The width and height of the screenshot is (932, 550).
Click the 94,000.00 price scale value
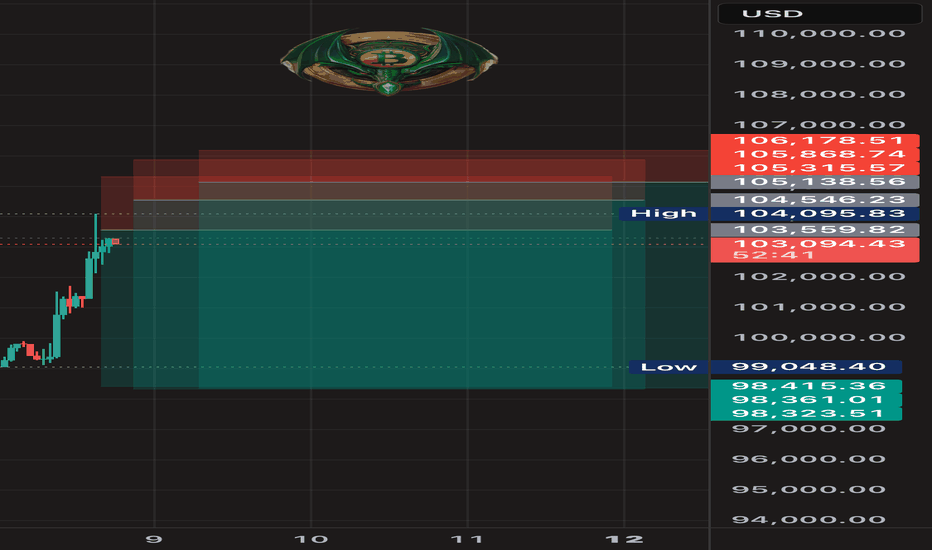point(809,520)
